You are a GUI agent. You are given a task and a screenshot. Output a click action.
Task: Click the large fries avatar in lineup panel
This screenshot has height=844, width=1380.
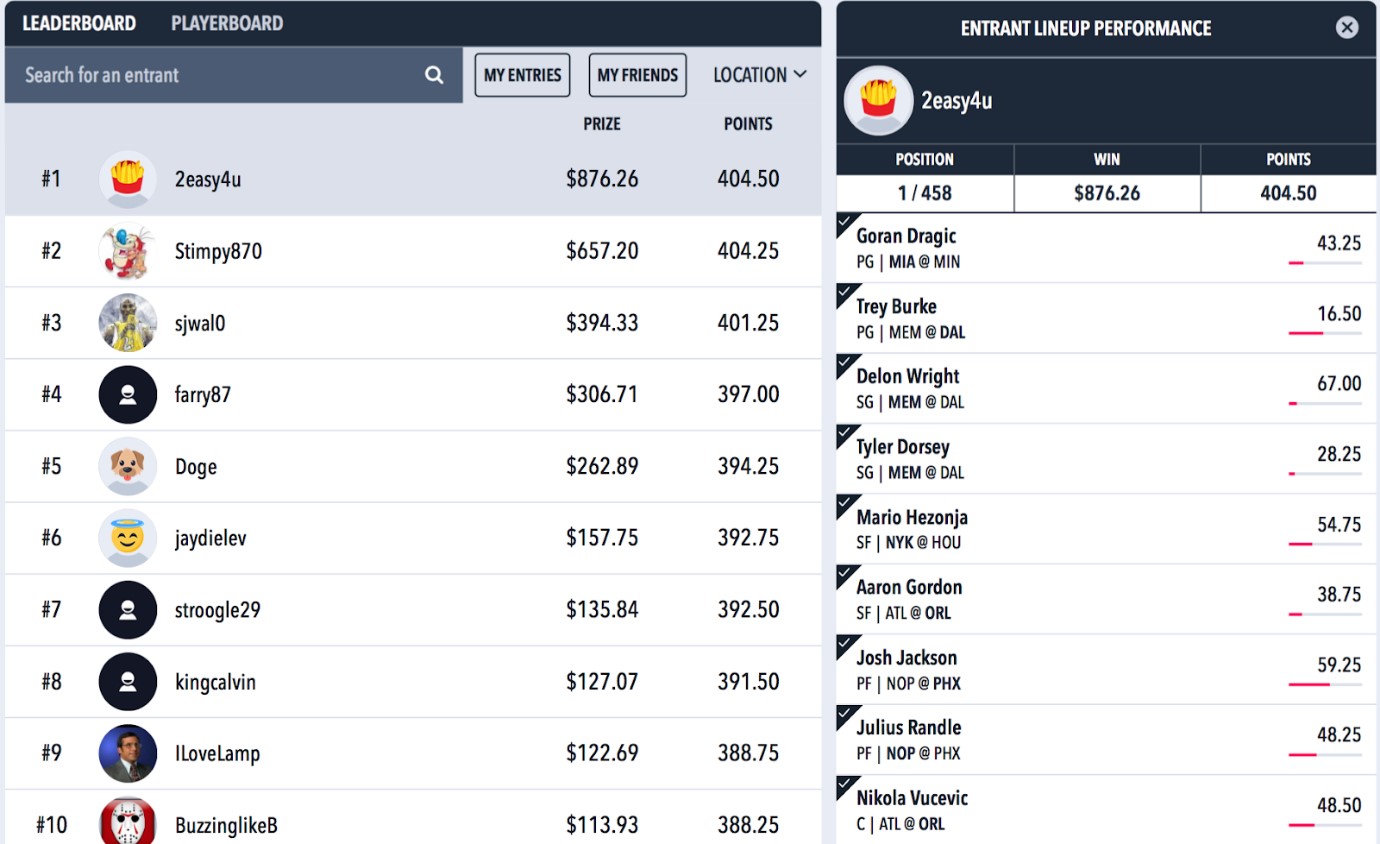click(x=878, y=101)
